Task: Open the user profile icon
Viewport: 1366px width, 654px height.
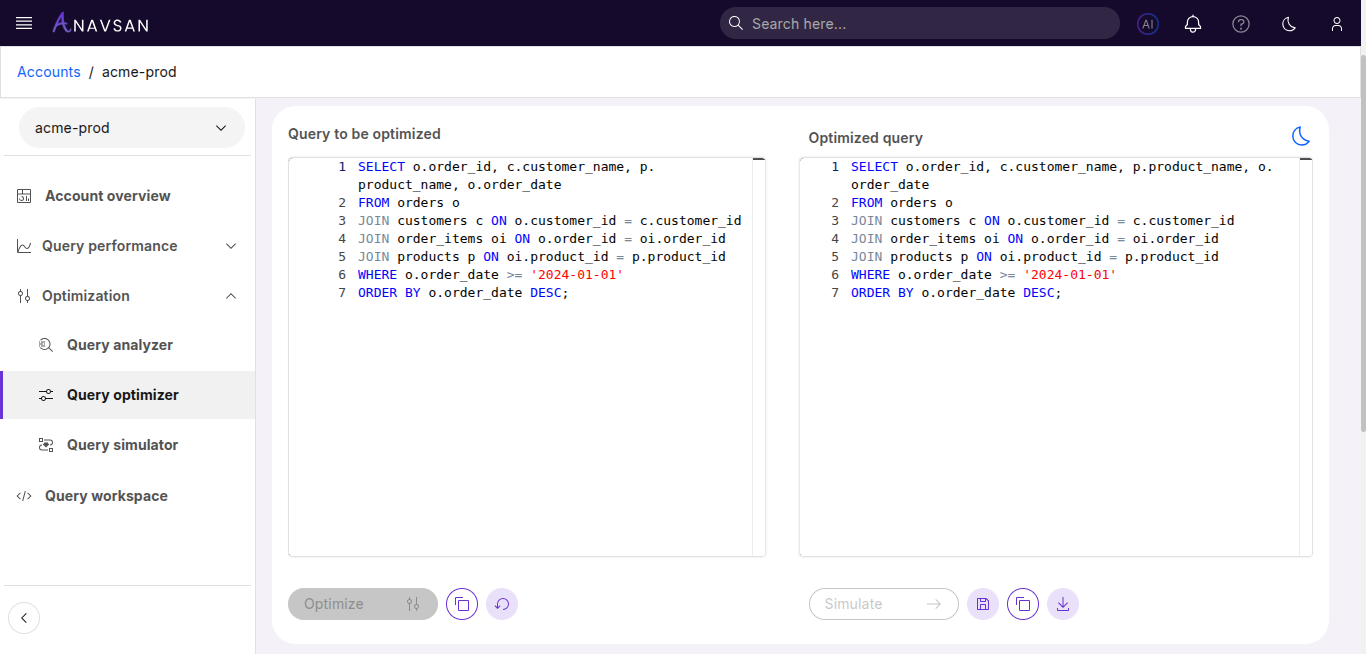Action: [1337, 23]
